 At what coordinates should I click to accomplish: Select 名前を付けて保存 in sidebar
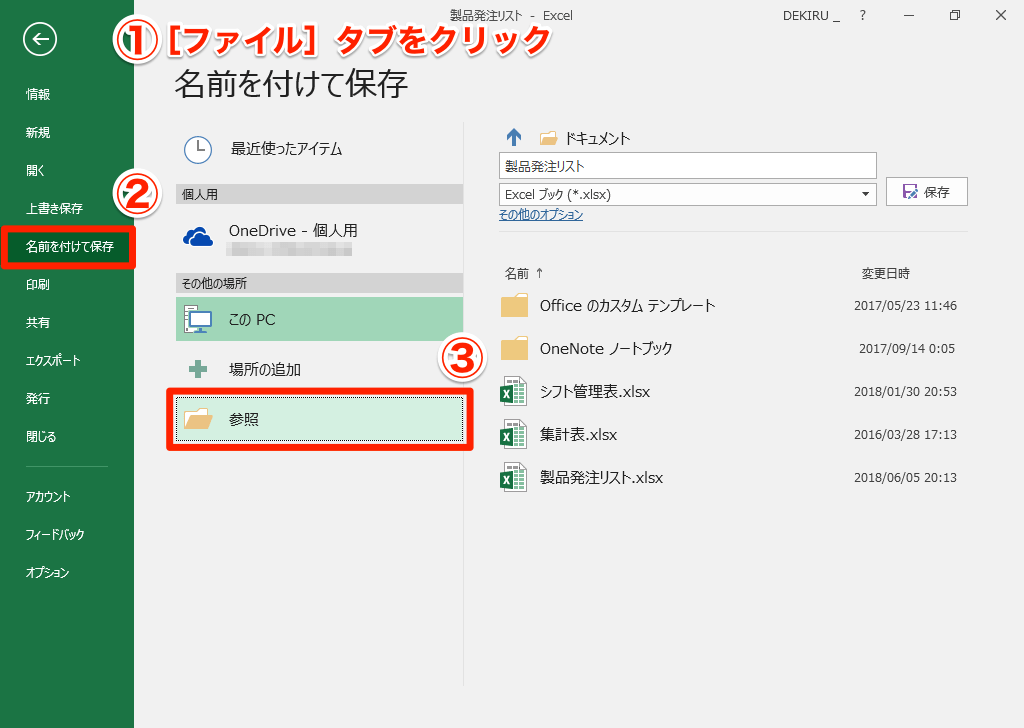68,247
